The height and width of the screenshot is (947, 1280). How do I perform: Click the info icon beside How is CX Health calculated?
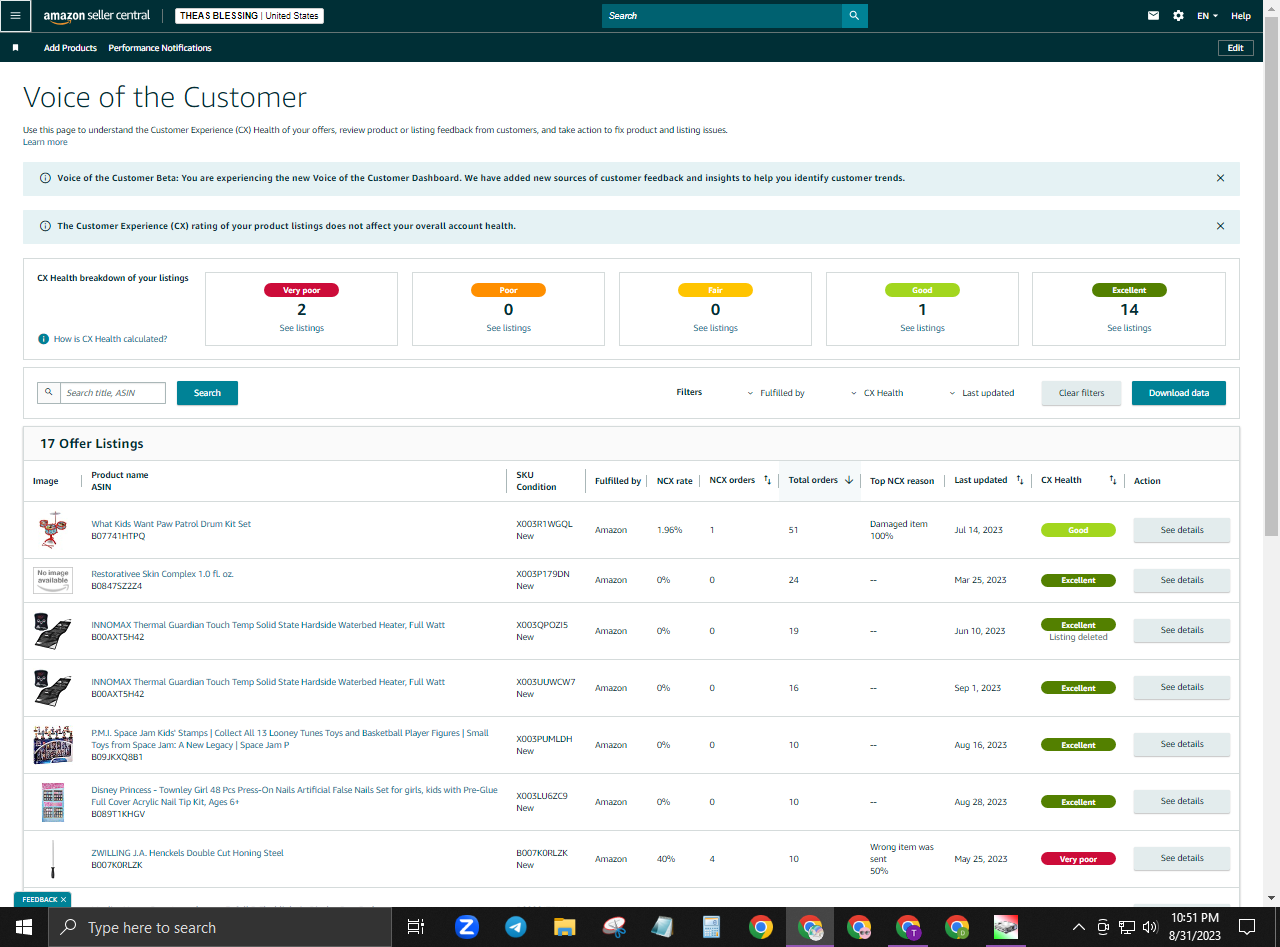pyautogui.click(x=43, y=339)
